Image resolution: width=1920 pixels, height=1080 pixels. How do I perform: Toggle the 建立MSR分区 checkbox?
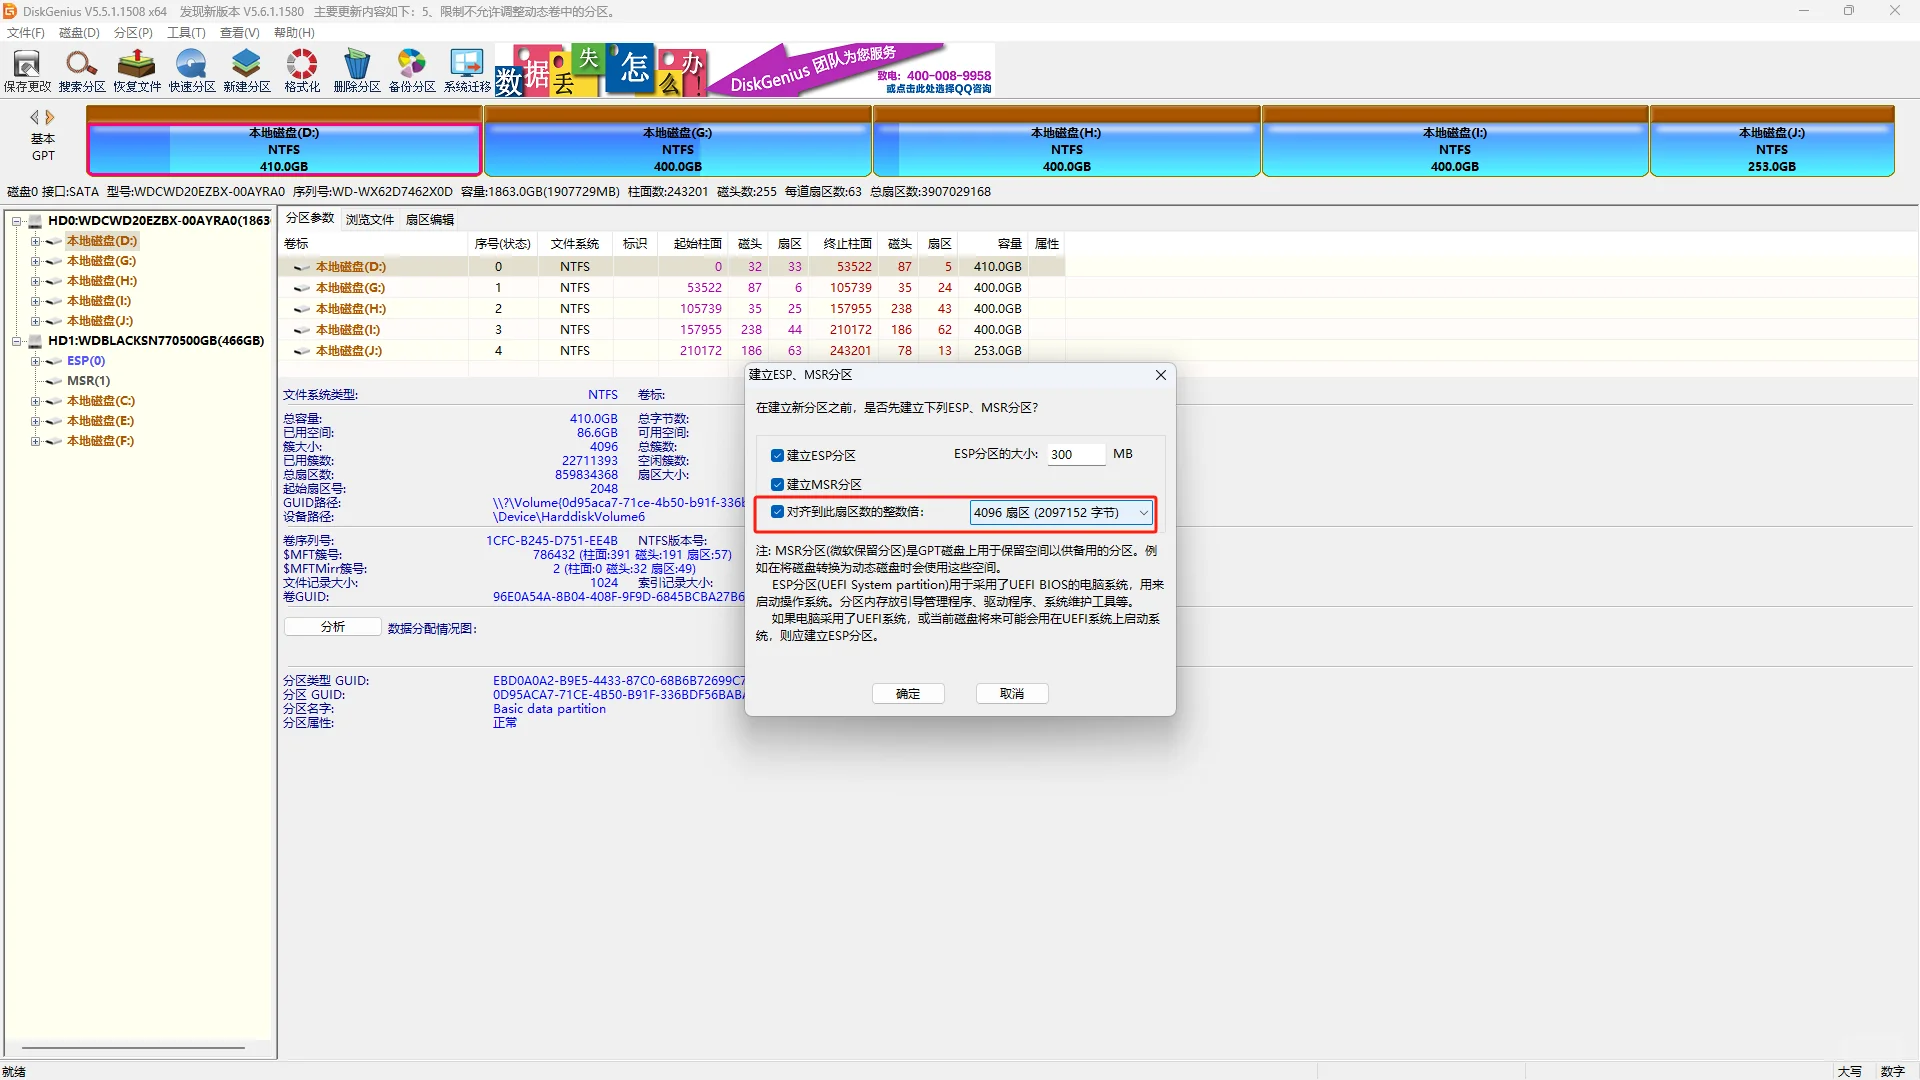pos(777,485)
